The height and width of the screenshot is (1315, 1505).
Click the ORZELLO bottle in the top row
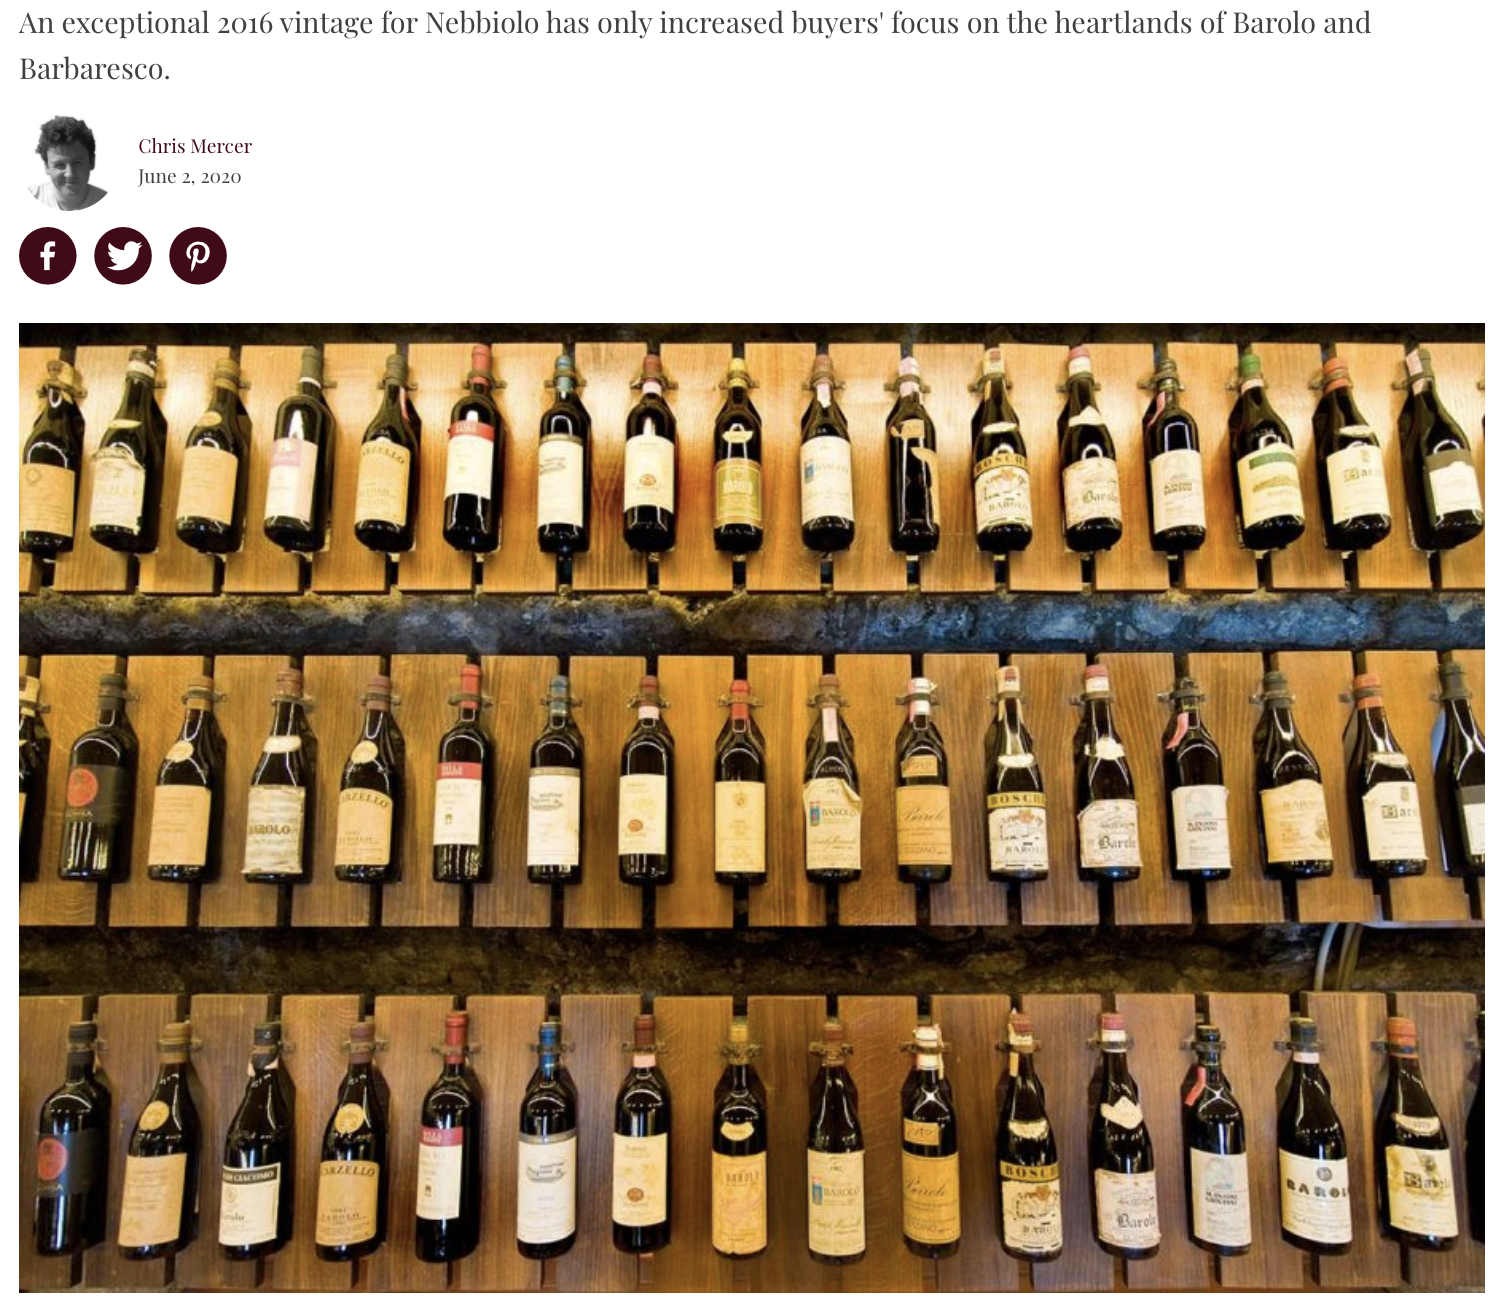[x=386, y=455]
